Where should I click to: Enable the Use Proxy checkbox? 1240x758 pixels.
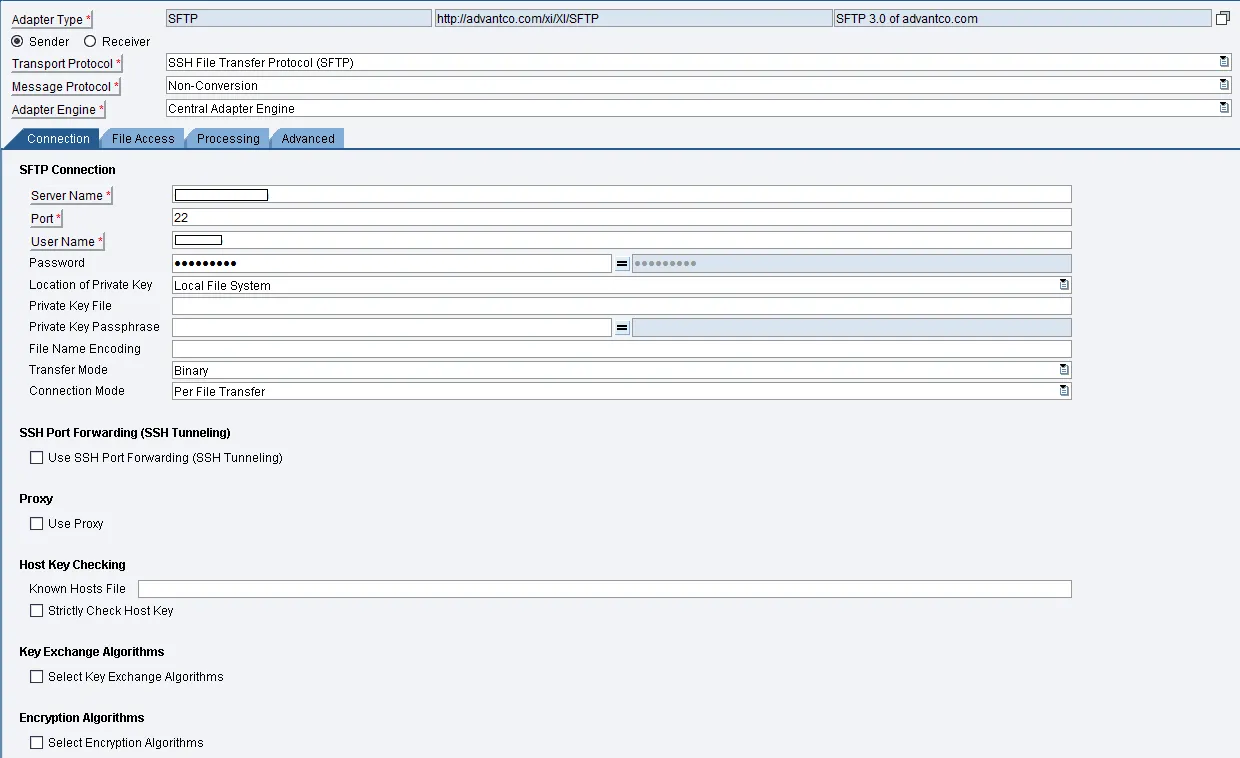37,523
